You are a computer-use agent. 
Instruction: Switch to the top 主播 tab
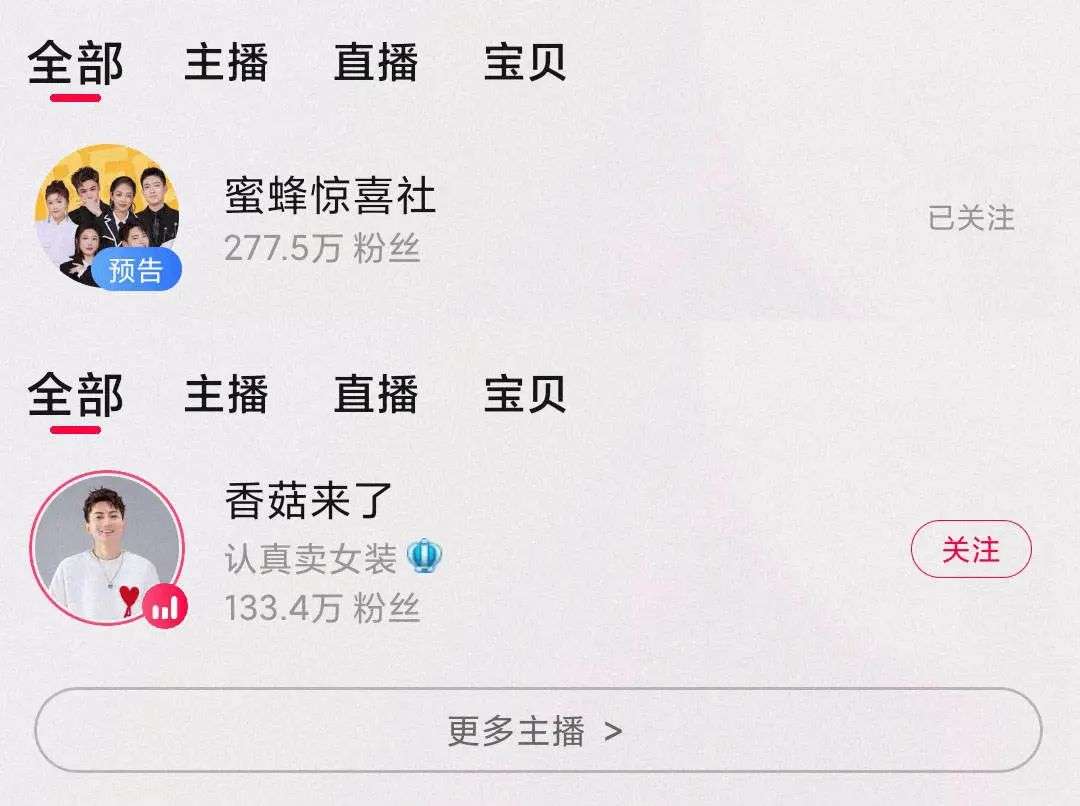[226, 63]
